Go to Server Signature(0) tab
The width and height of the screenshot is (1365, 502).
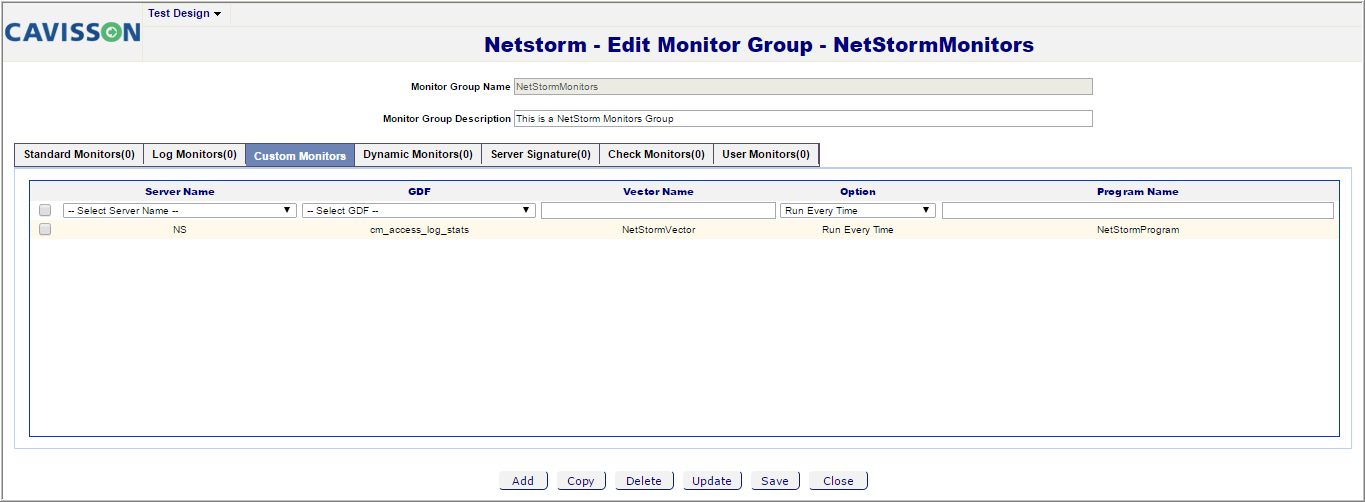(x=541, y=154)
